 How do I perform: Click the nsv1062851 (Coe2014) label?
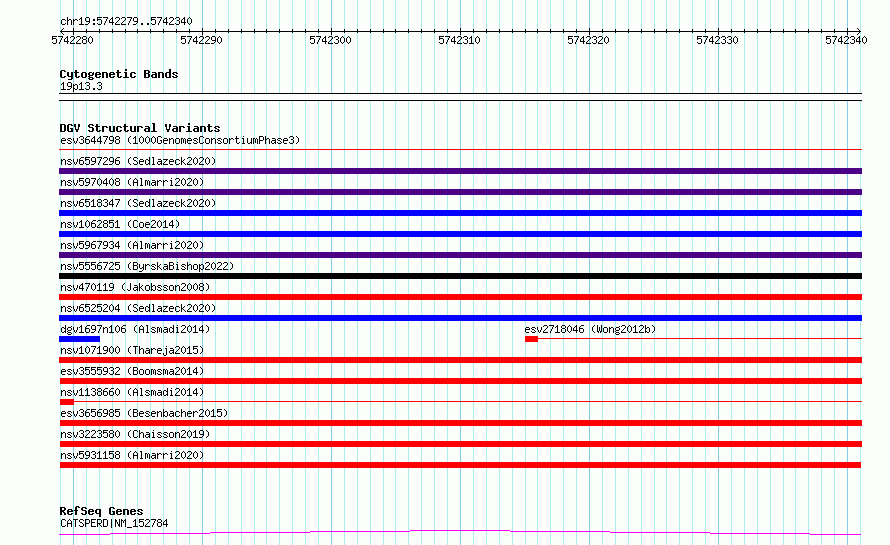tap(120, 224)
